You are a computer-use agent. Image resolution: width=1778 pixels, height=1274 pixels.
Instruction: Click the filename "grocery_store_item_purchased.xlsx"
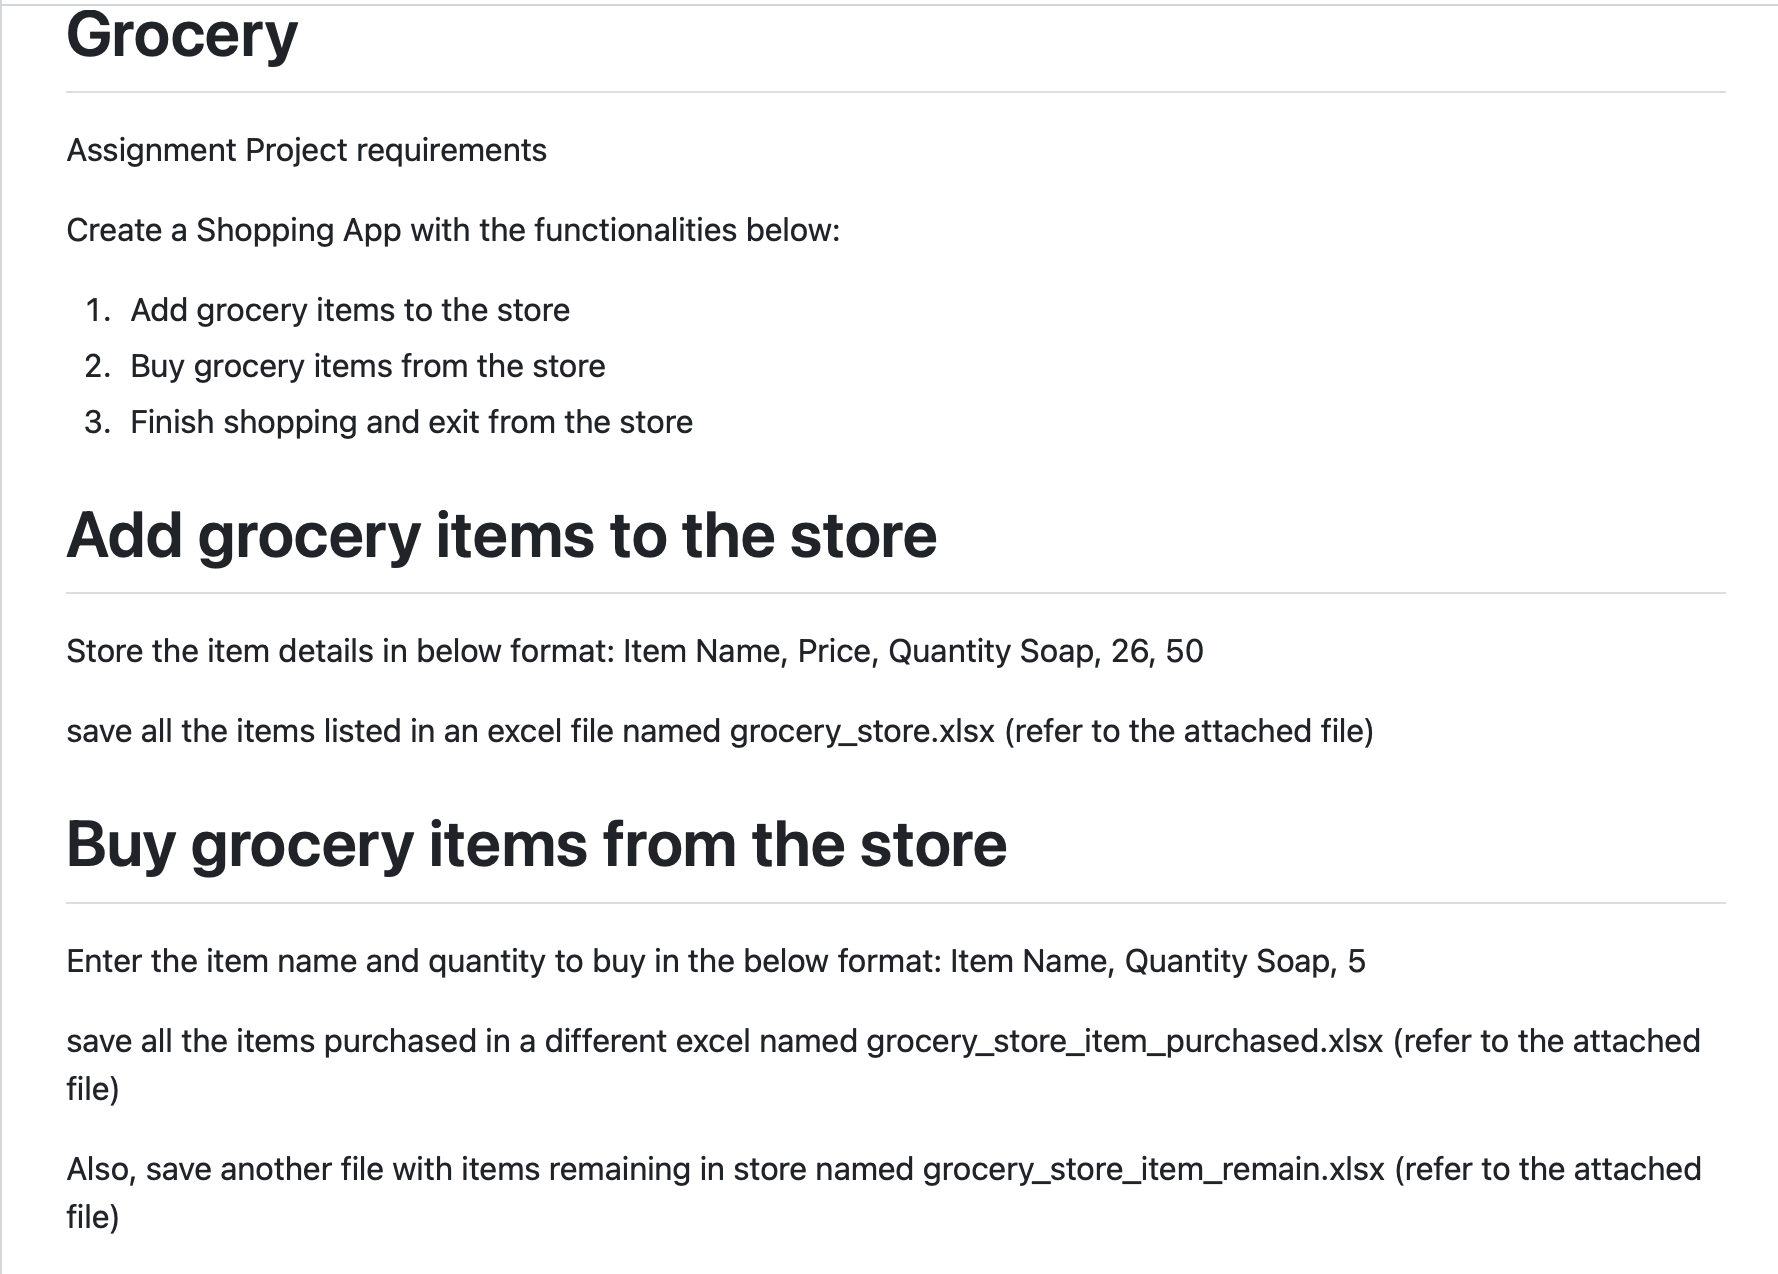(1124, 1041)
